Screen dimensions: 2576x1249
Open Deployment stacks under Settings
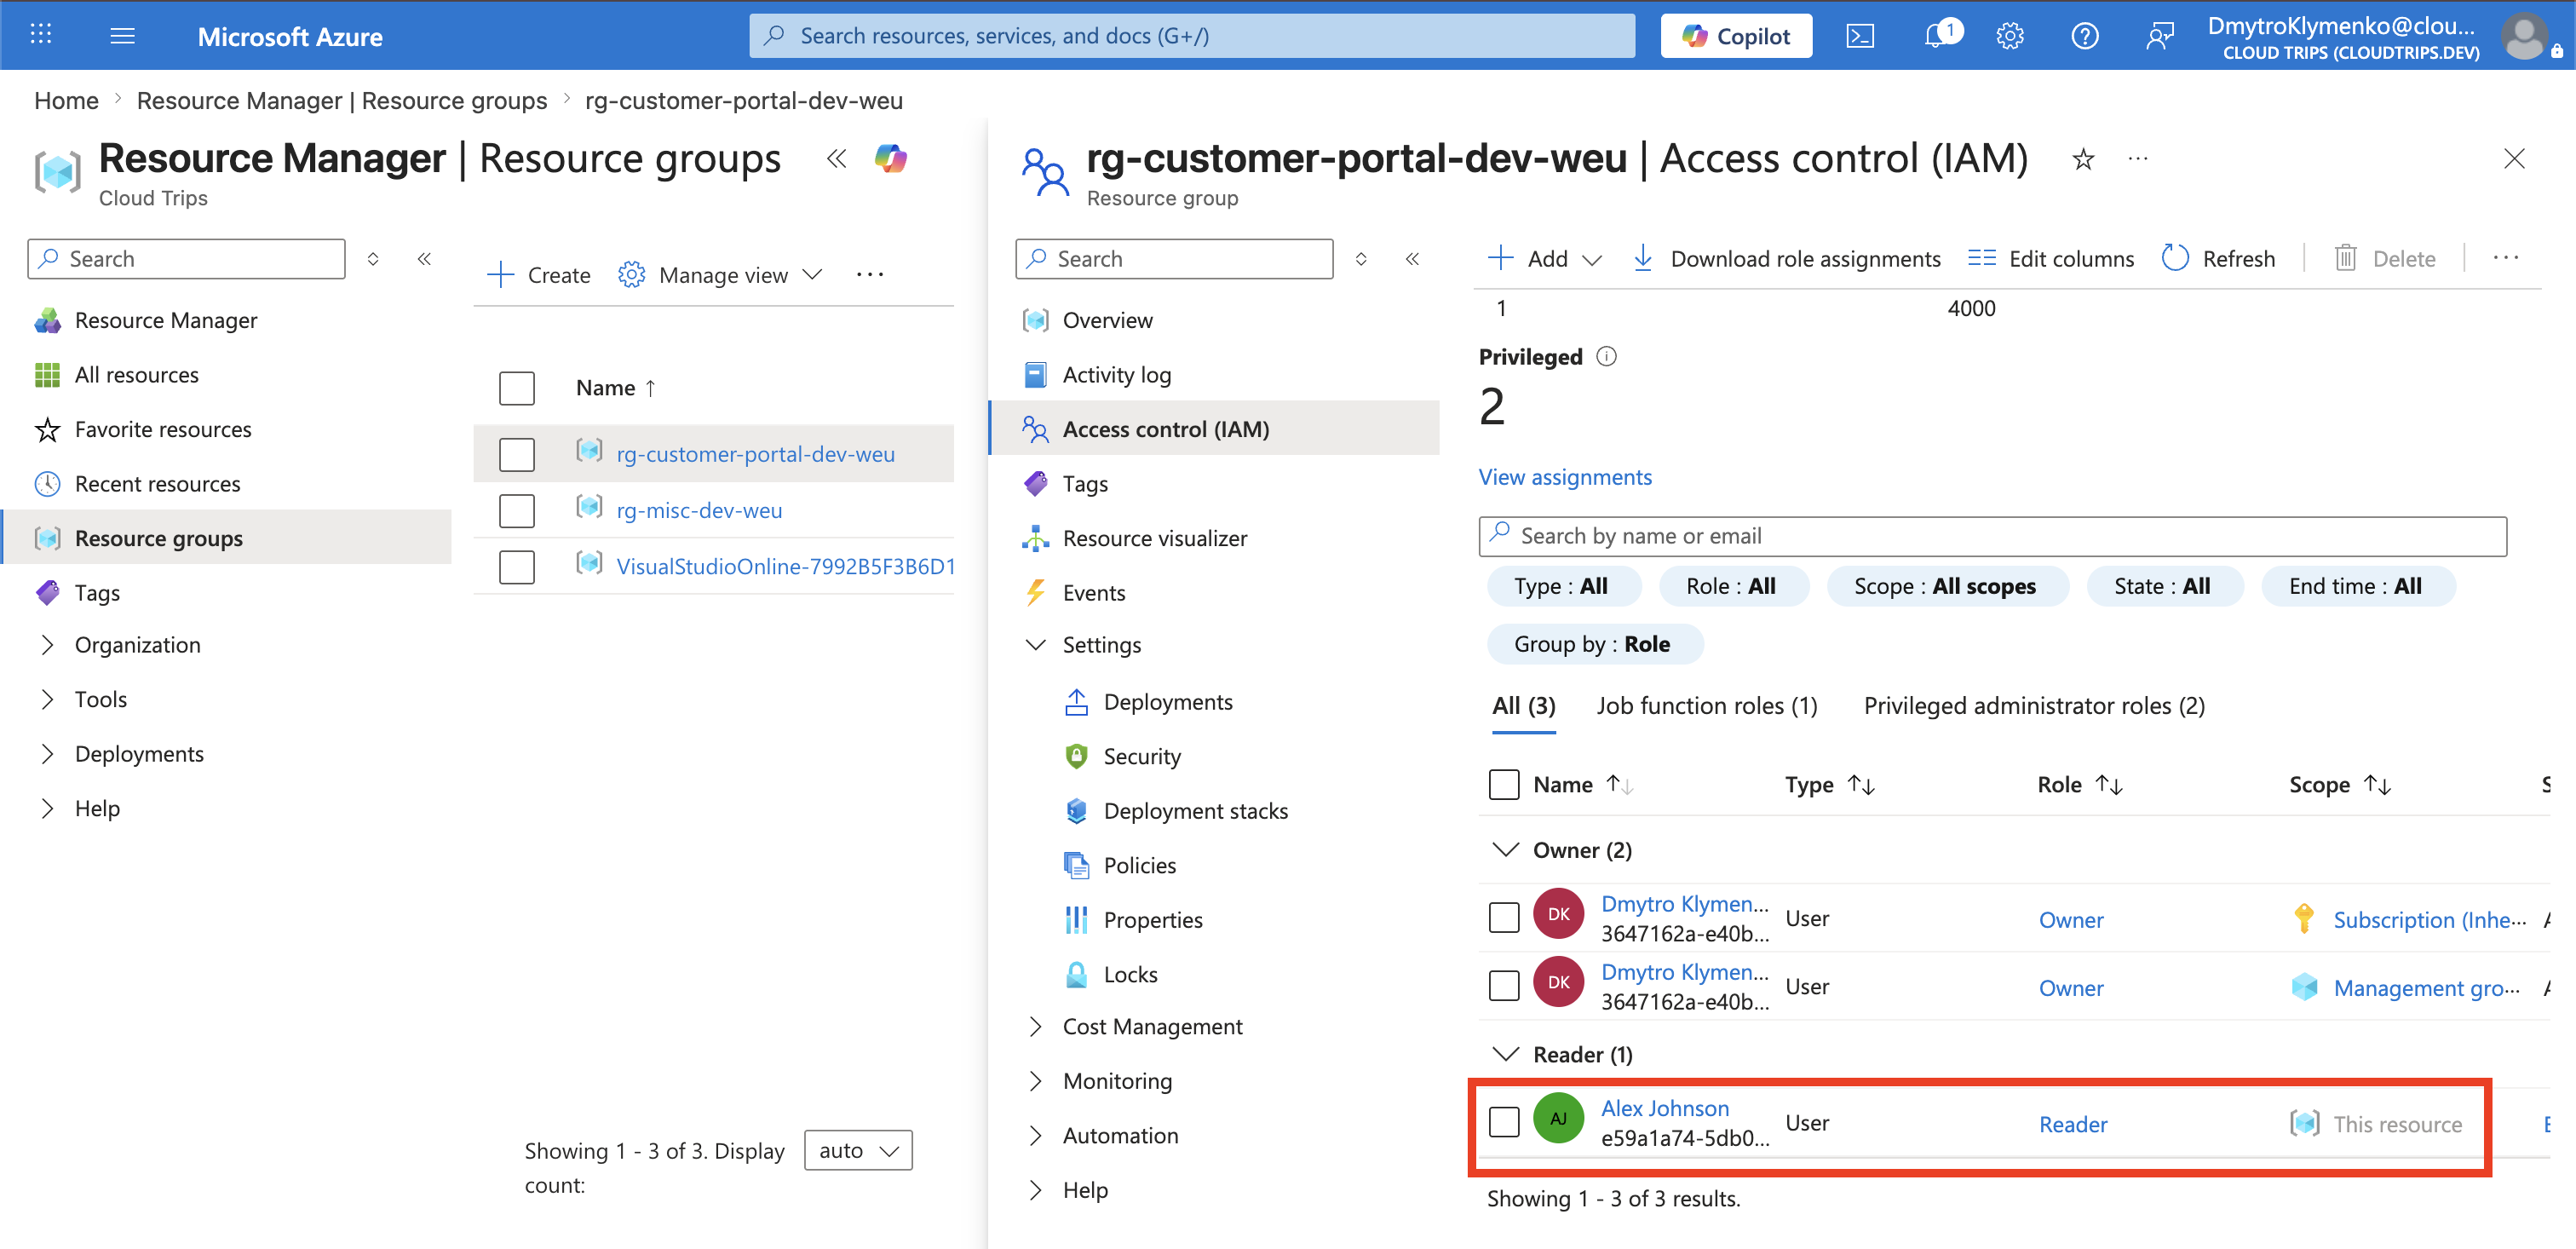1195,810
